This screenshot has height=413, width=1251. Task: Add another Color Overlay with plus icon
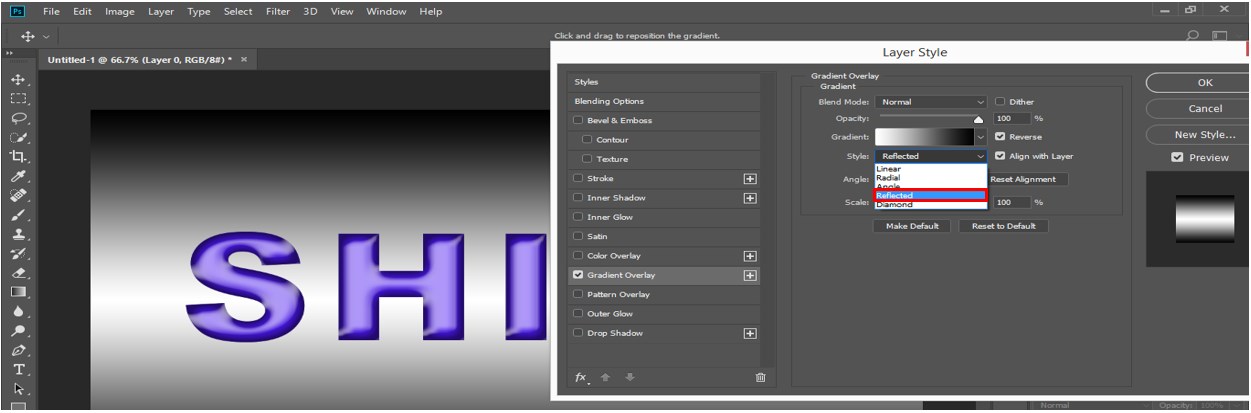(750, 256)
